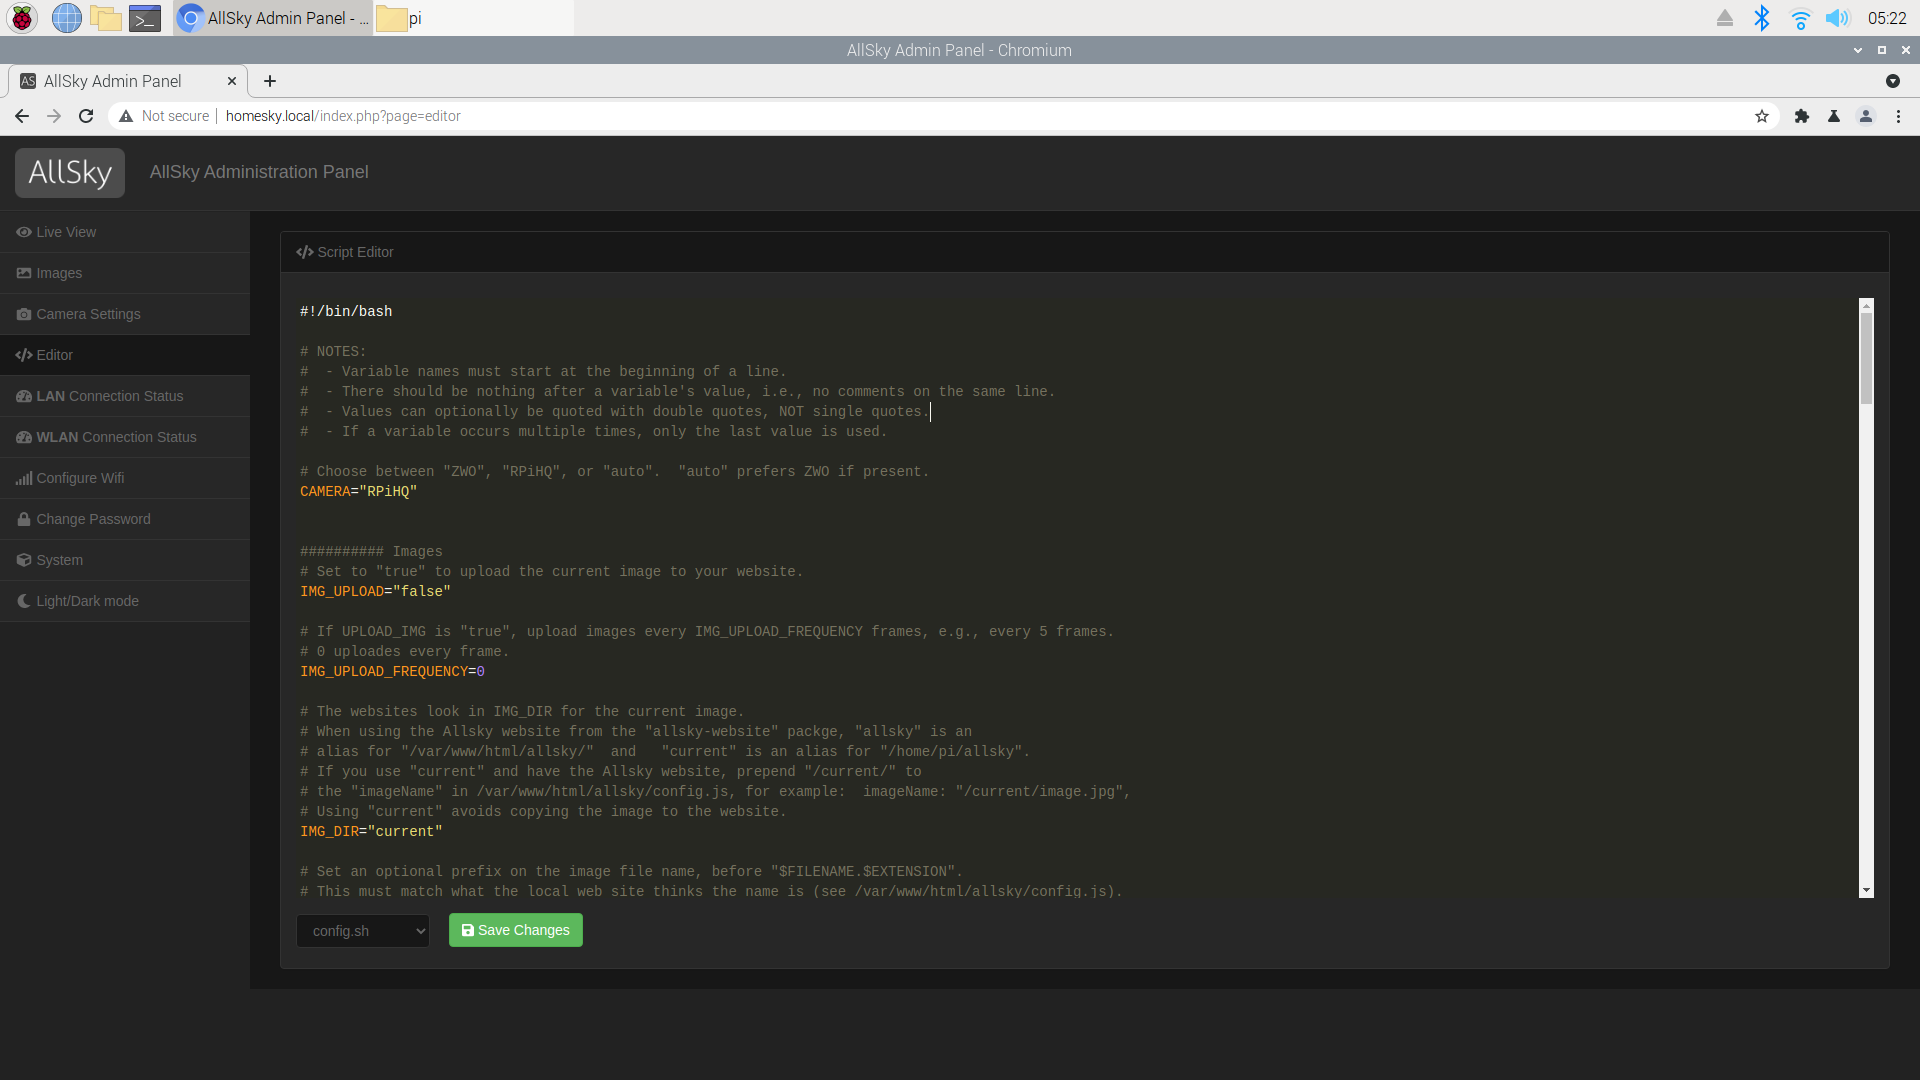Click the CAMERA="RPiHQ" line in editor

pos(358,491)
